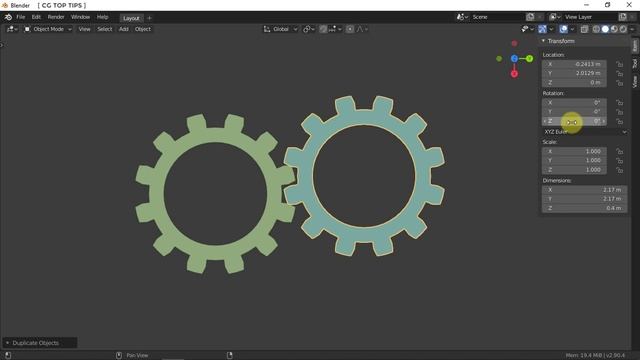
Task: Click the status bar Pan View mouse icon
Action: 119,355
